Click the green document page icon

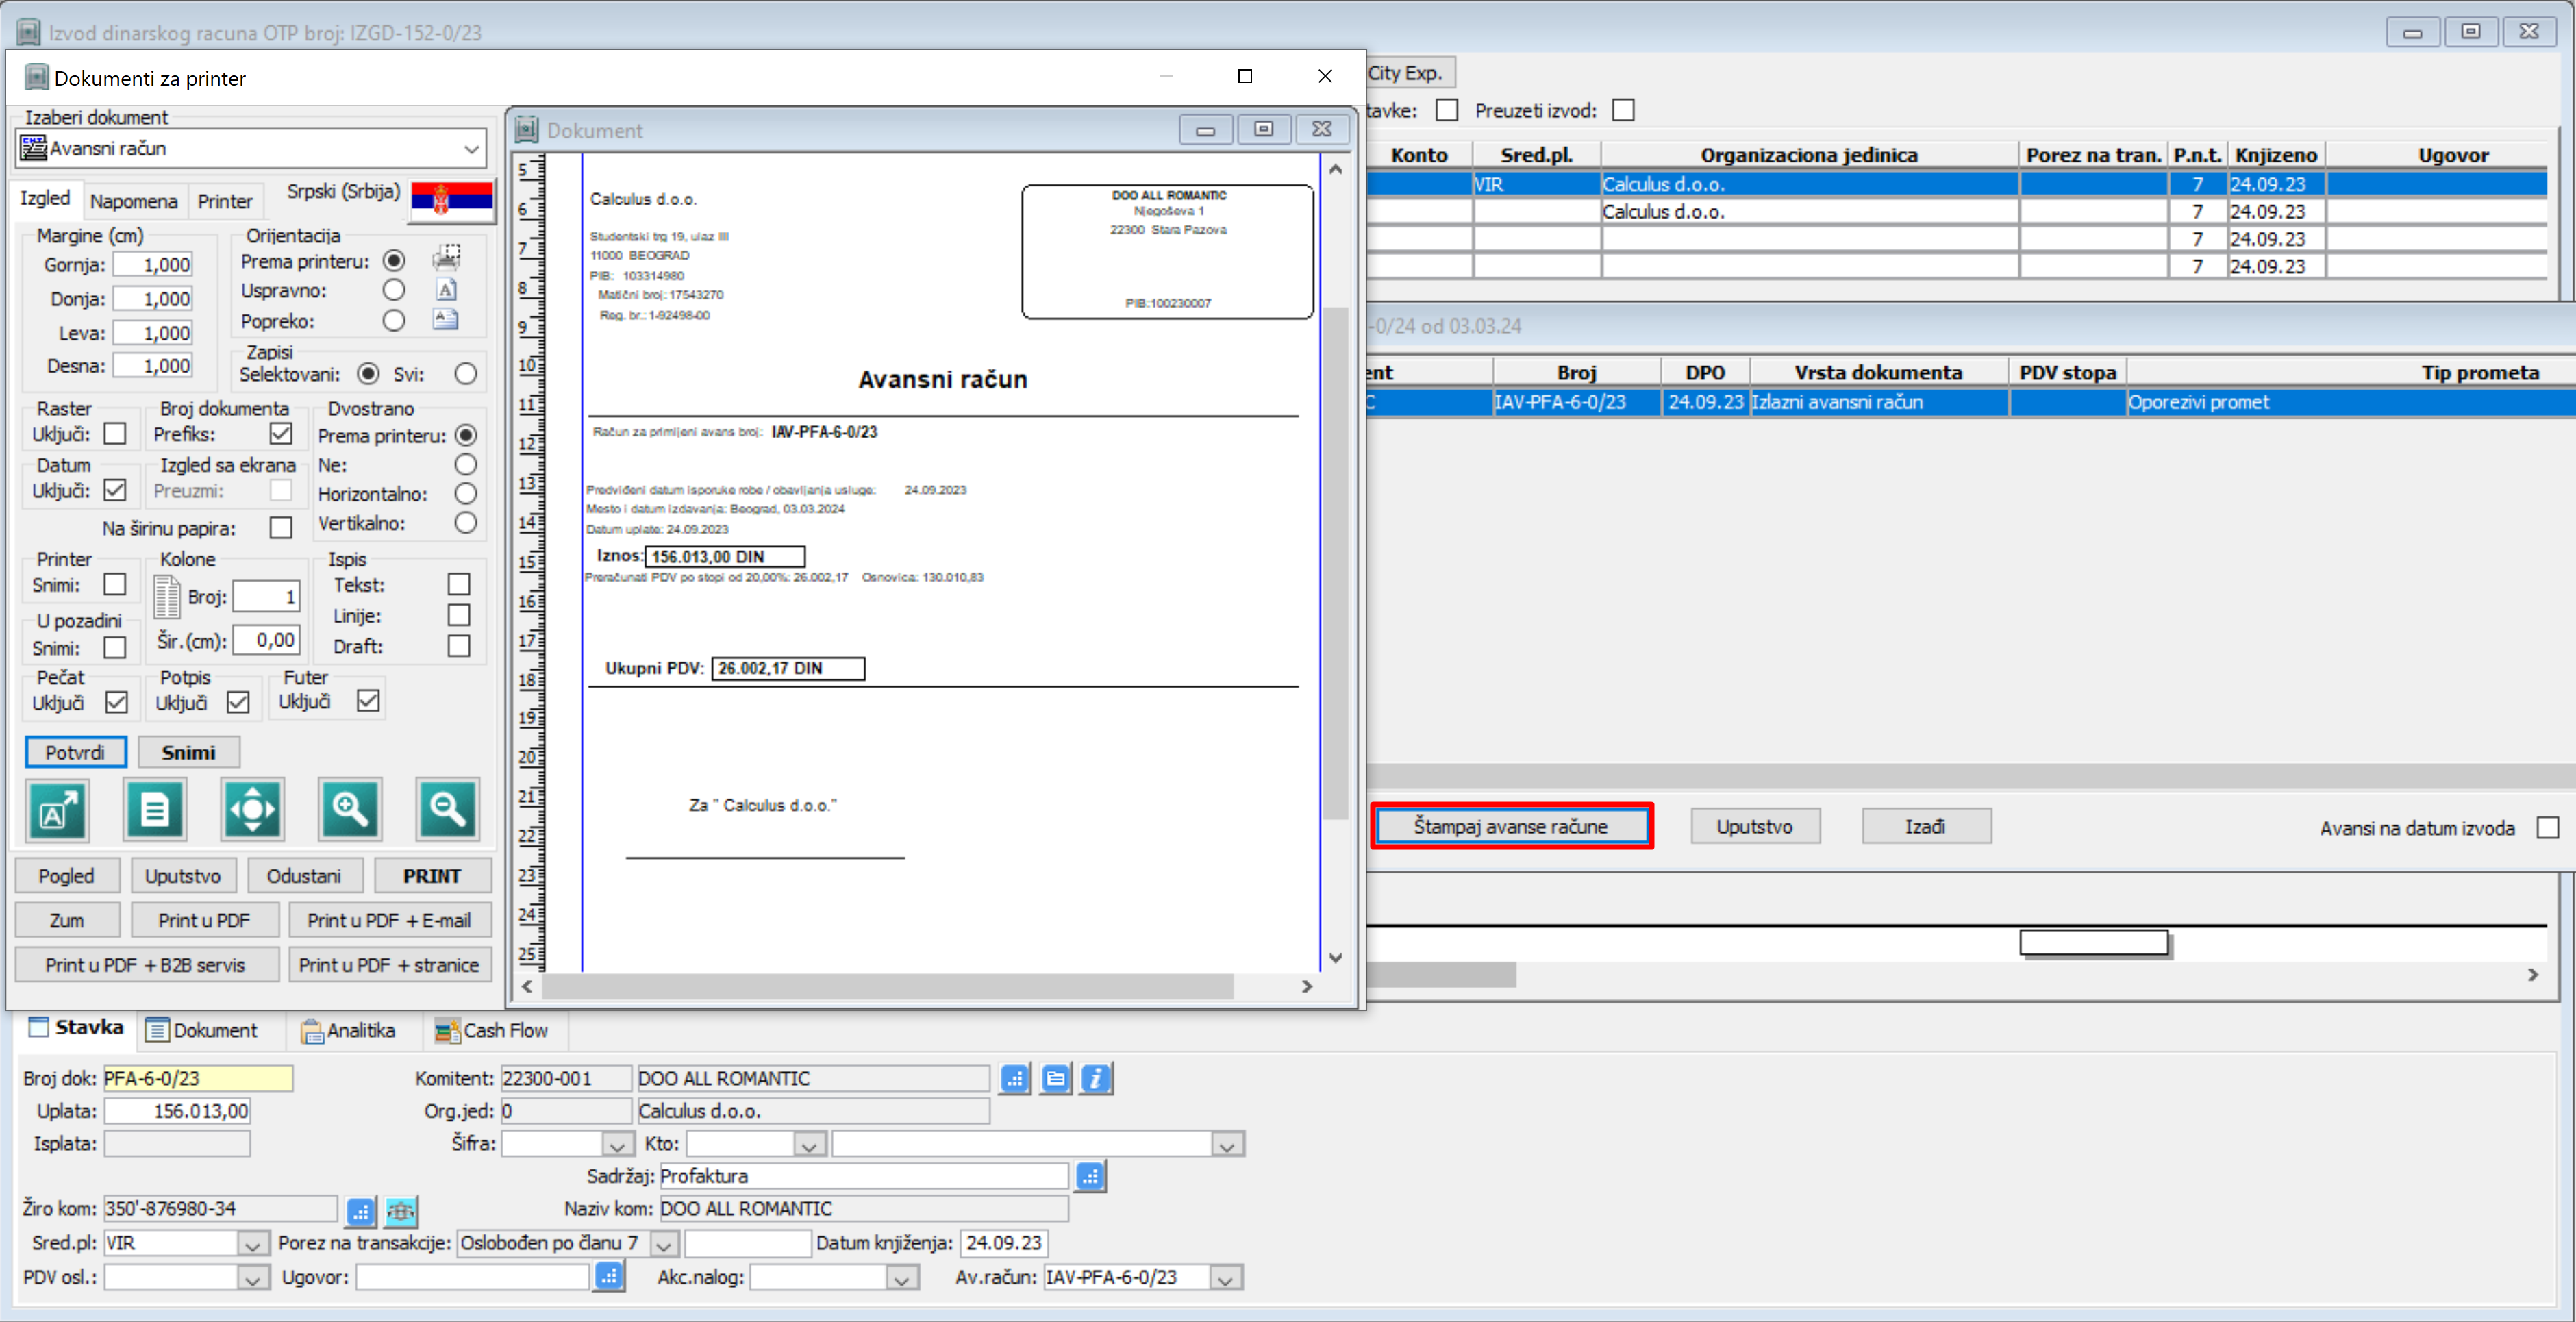click(x=155, y=809)
